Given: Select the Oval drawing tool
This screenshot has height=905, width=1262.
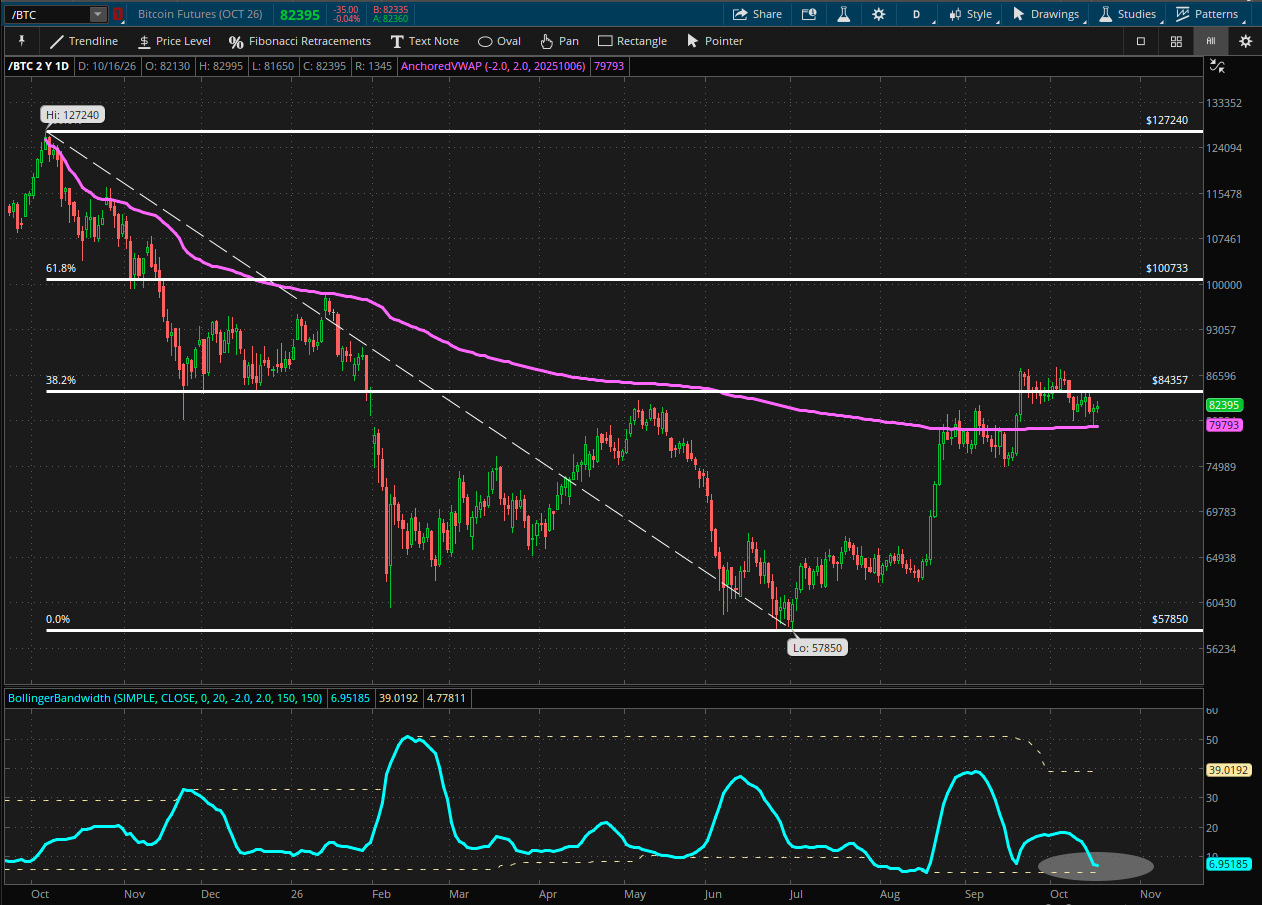Looking at the screenshot, I should (x=499, y=41).
